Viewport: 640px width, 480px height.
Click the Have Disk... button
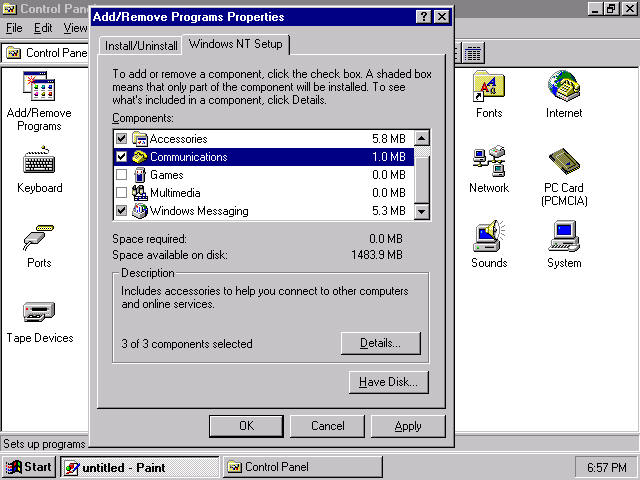pyautogui.click(x=389, y=382)
